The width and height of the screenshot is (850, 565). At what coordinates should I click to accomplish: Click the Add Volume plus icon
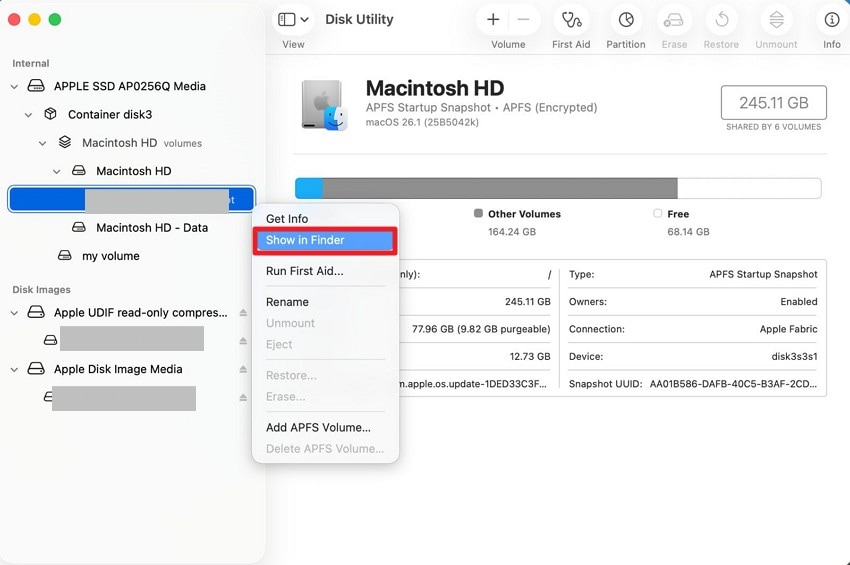(x=493, y=20)
